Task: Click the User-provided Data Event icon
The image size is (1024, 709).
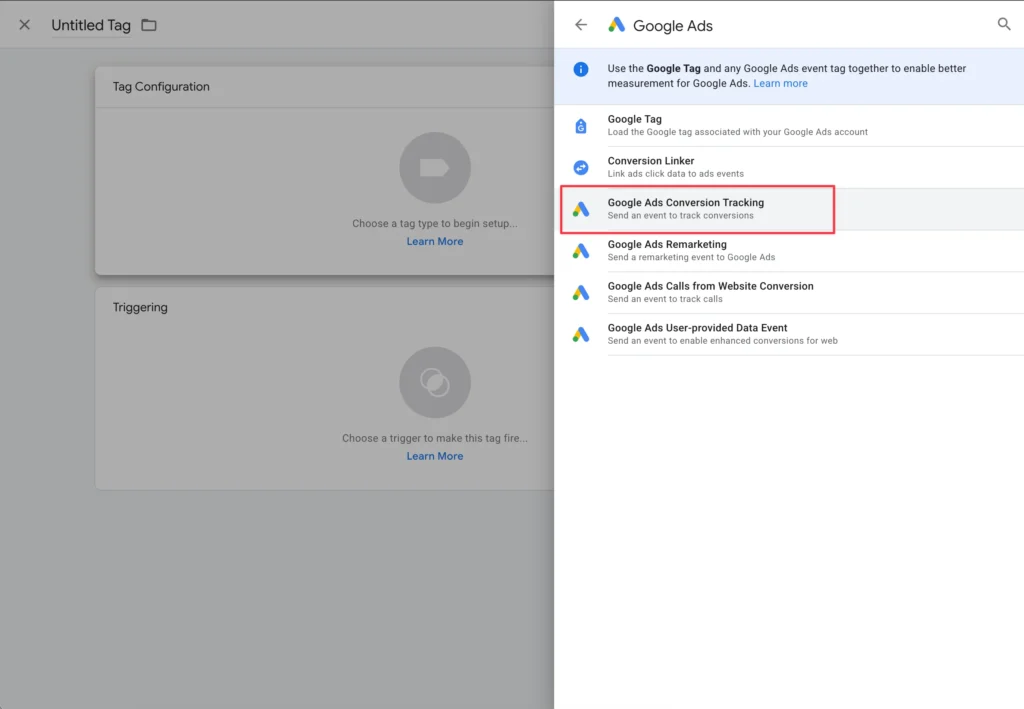Action: click(x=581, y=334)
